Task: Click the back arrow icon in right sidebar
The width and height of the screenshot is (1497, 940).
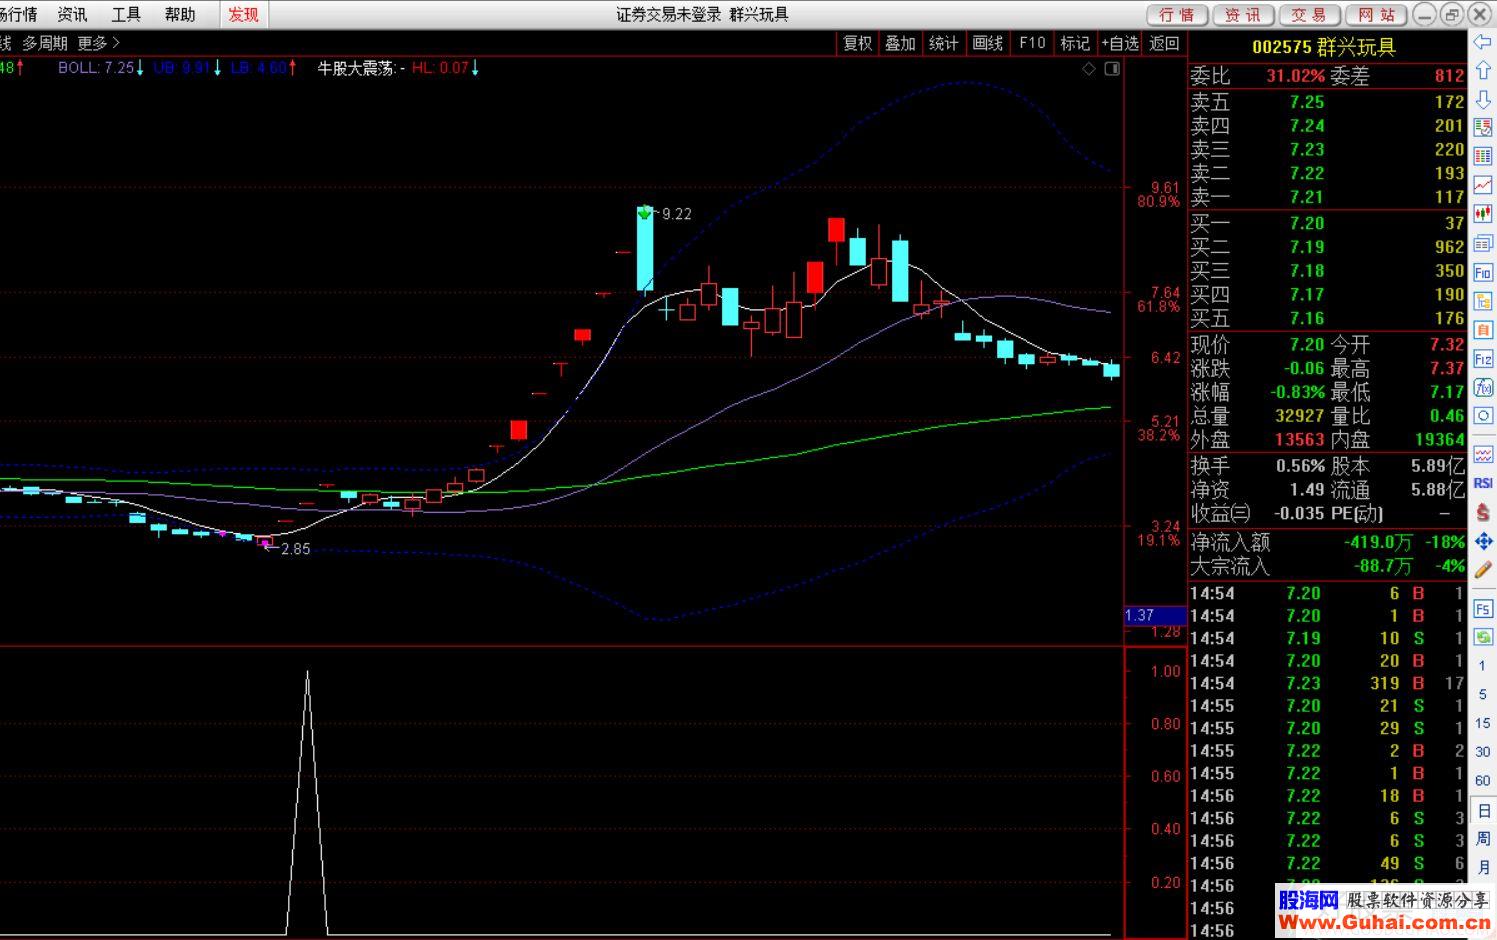Action: pyautogui.click(x=1483, y=42)
